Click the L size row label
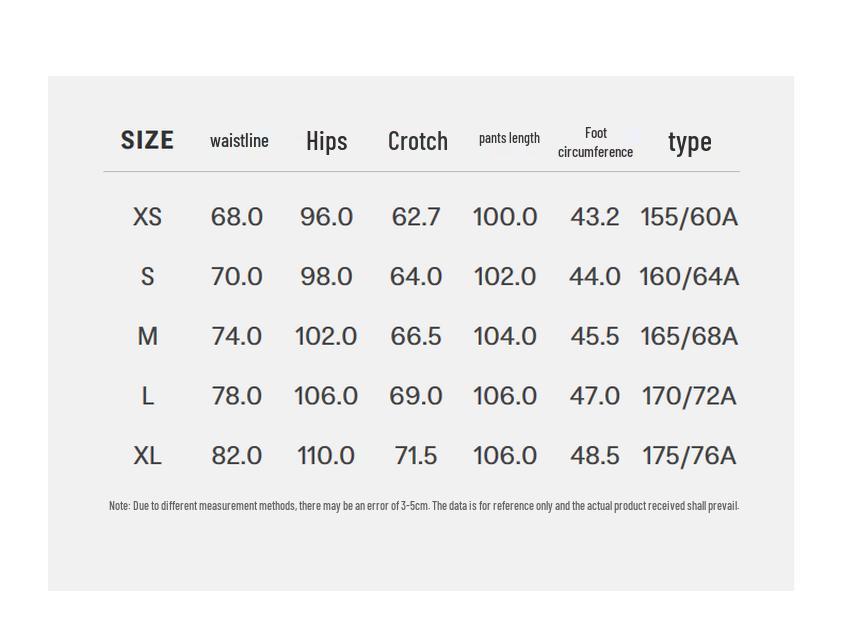The width and height of the screenshot is (842, 632). coord(147,397)
